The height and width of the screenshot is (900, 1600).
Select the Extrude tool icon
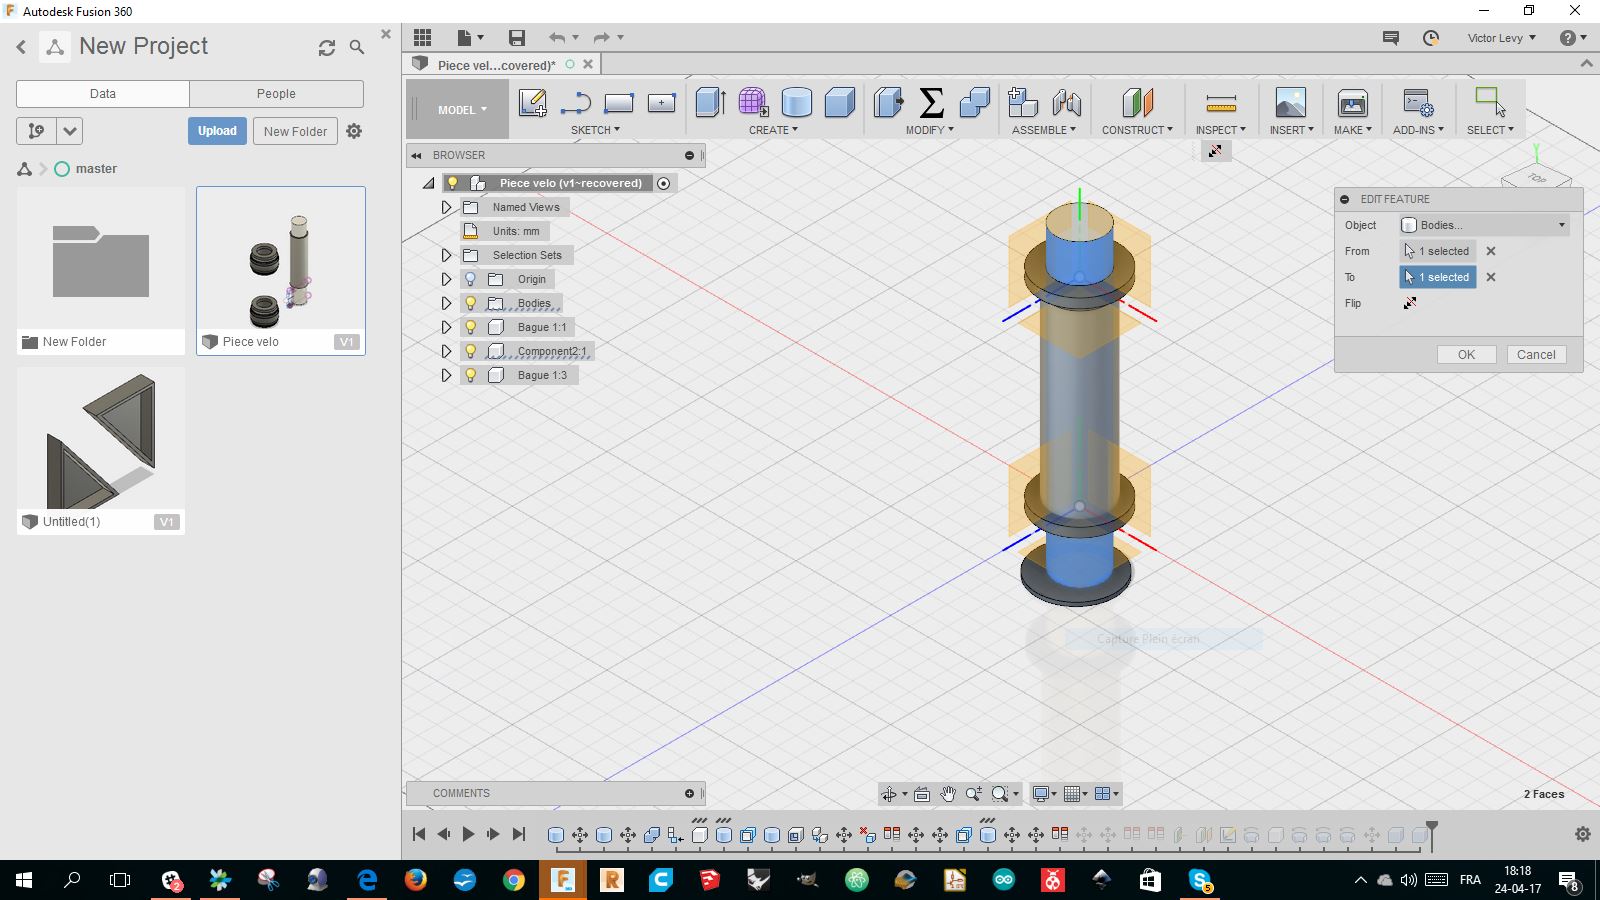[710, 102]
